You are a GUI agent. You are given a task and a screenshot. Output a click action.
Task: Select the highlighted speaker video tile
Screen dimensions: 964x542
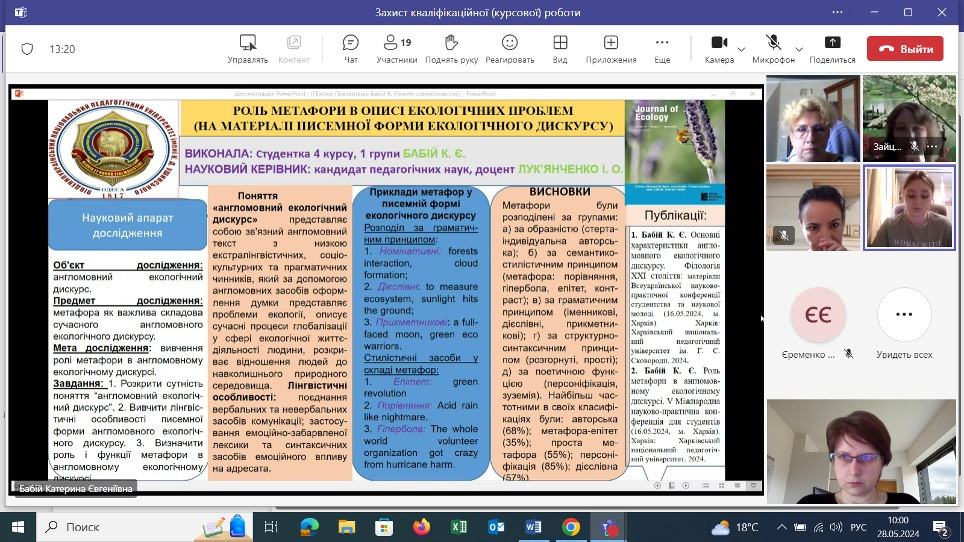pos(909,208)
